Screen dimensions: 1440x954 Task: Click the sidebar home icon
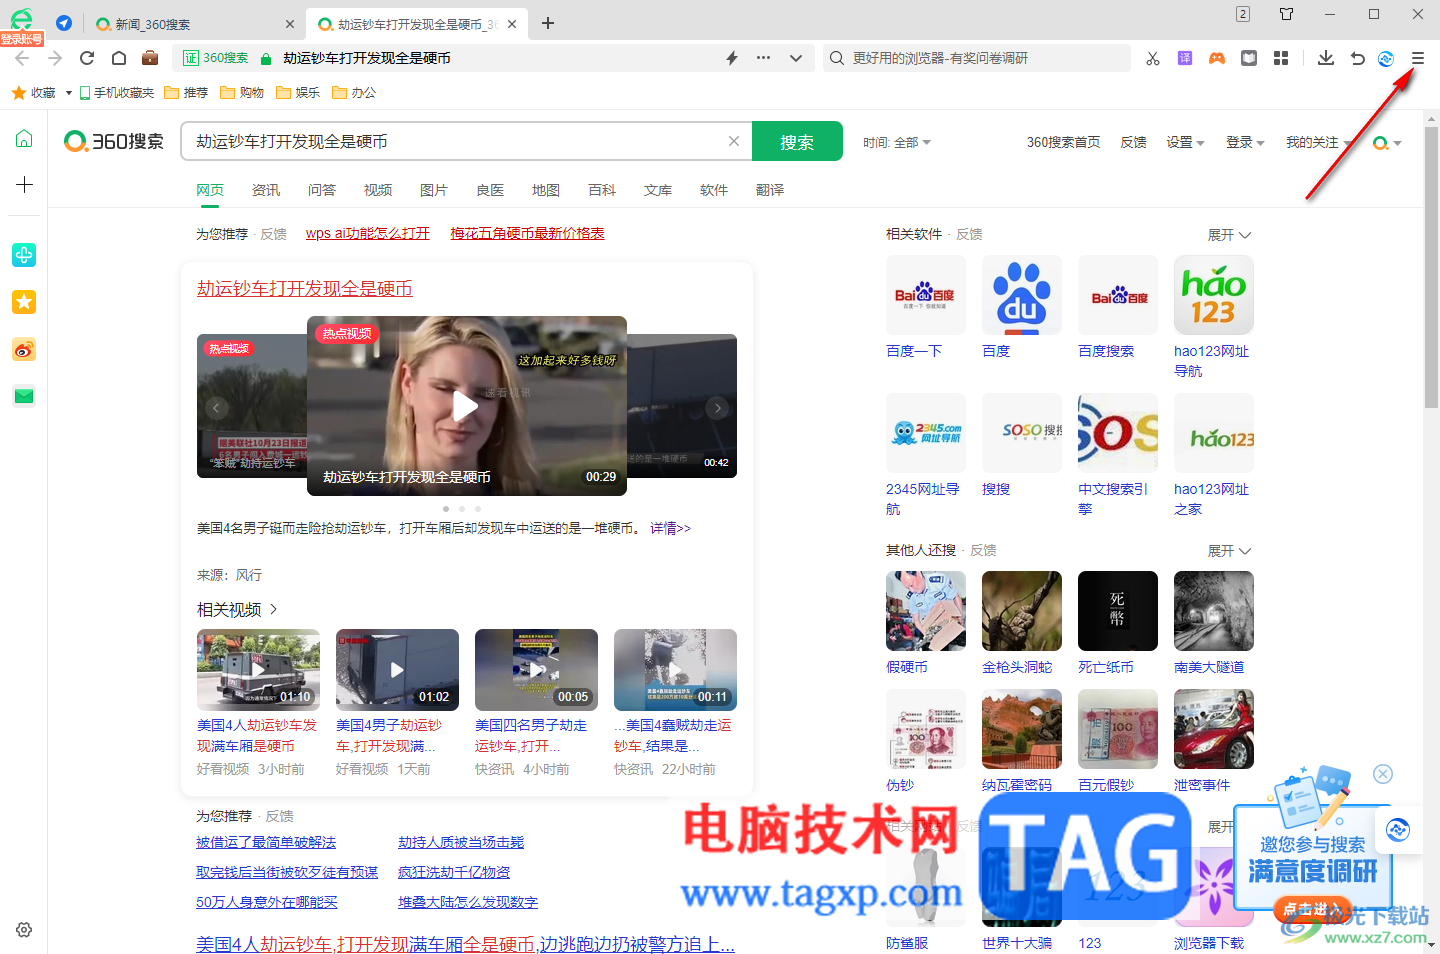point(24,138)
